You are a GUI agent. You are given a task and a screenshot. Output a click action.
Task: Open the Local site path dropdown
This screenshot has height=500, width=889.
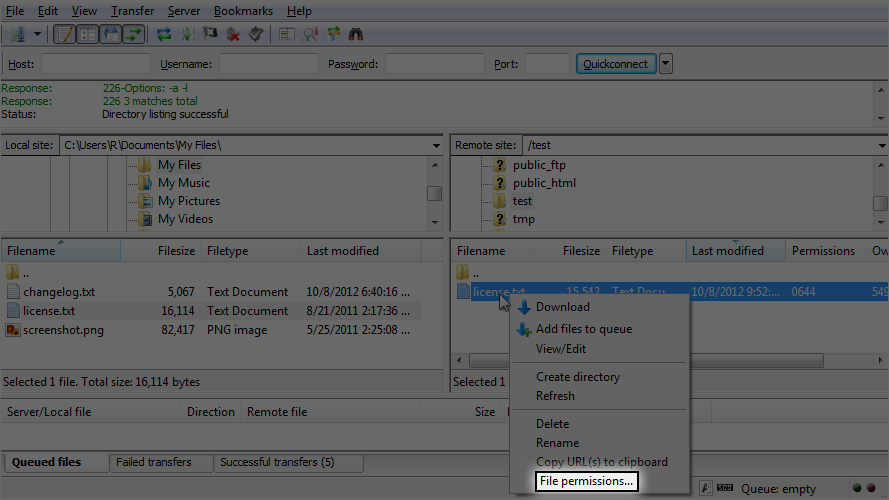click(x=436, y=145)
